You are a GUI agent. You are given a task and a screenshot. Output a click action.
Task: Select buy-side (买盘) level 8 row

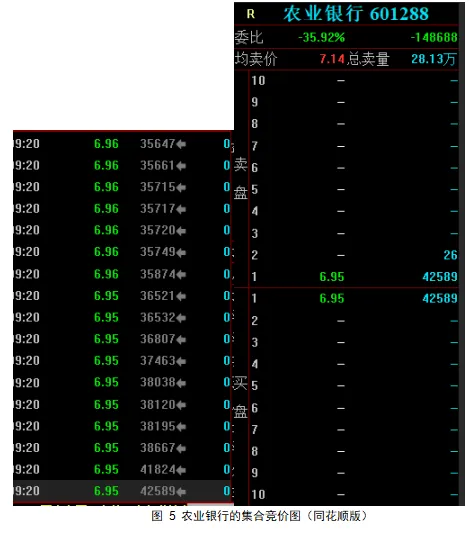click(354, 451)
